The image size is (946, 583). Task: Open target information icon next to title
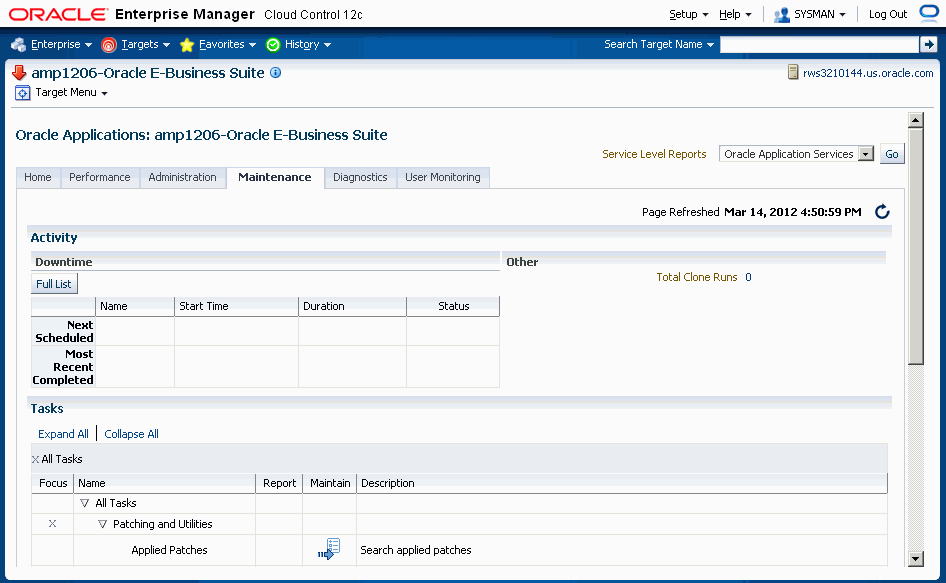coord(276,73)
